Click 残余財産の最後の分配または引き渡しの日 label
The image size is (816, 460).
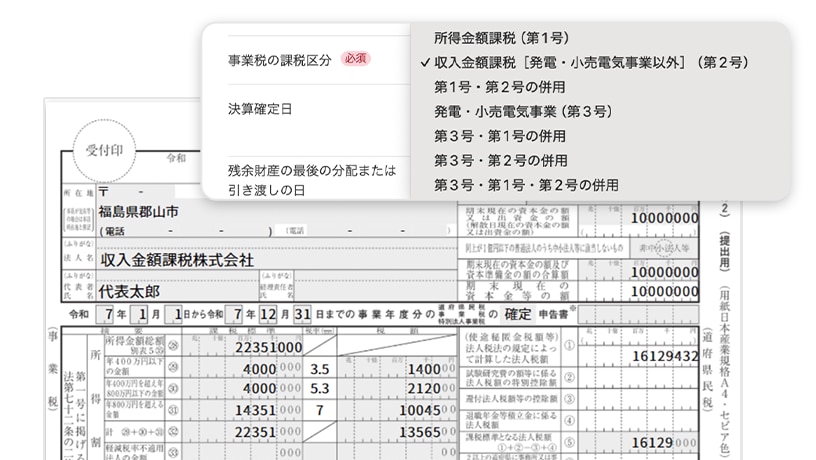point(312,178)
